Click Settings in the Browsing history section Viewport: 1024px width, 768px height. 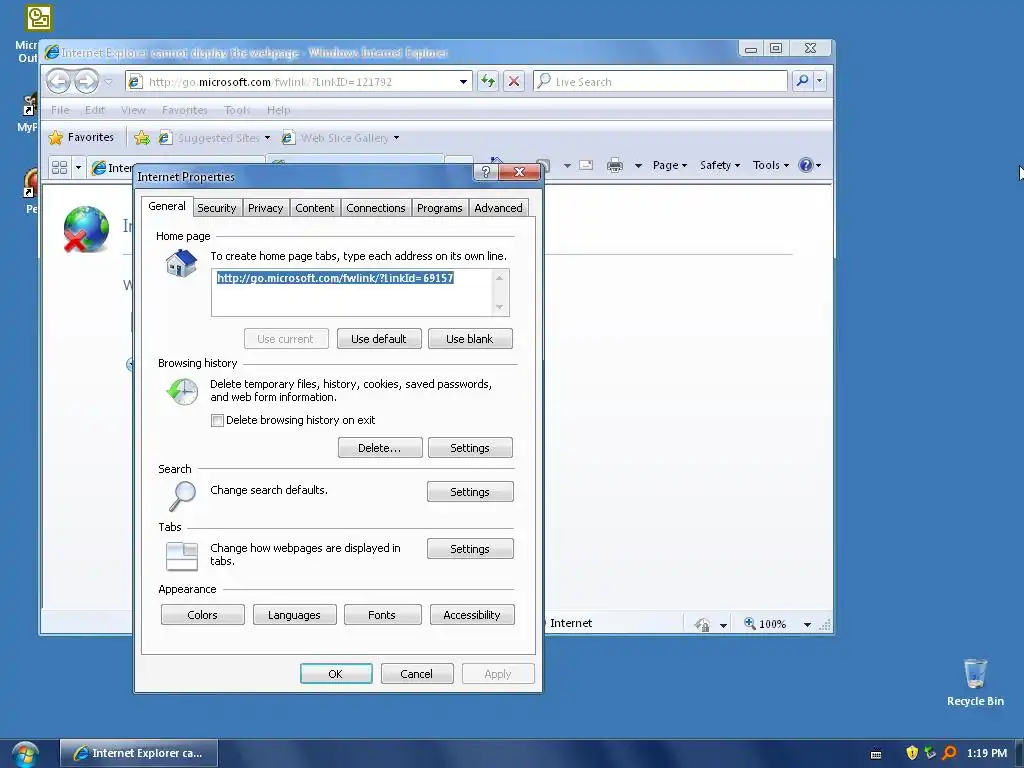pos(470,448)
